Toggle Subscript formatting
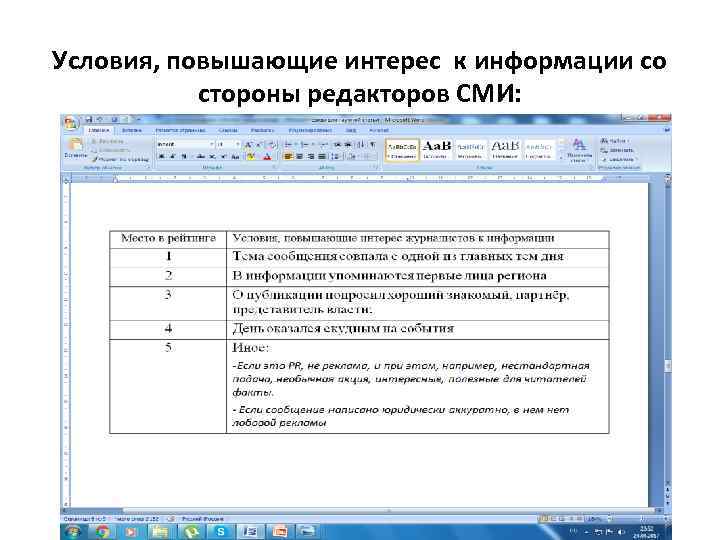This screenshot has height=540, width=720. click(212, 157)
